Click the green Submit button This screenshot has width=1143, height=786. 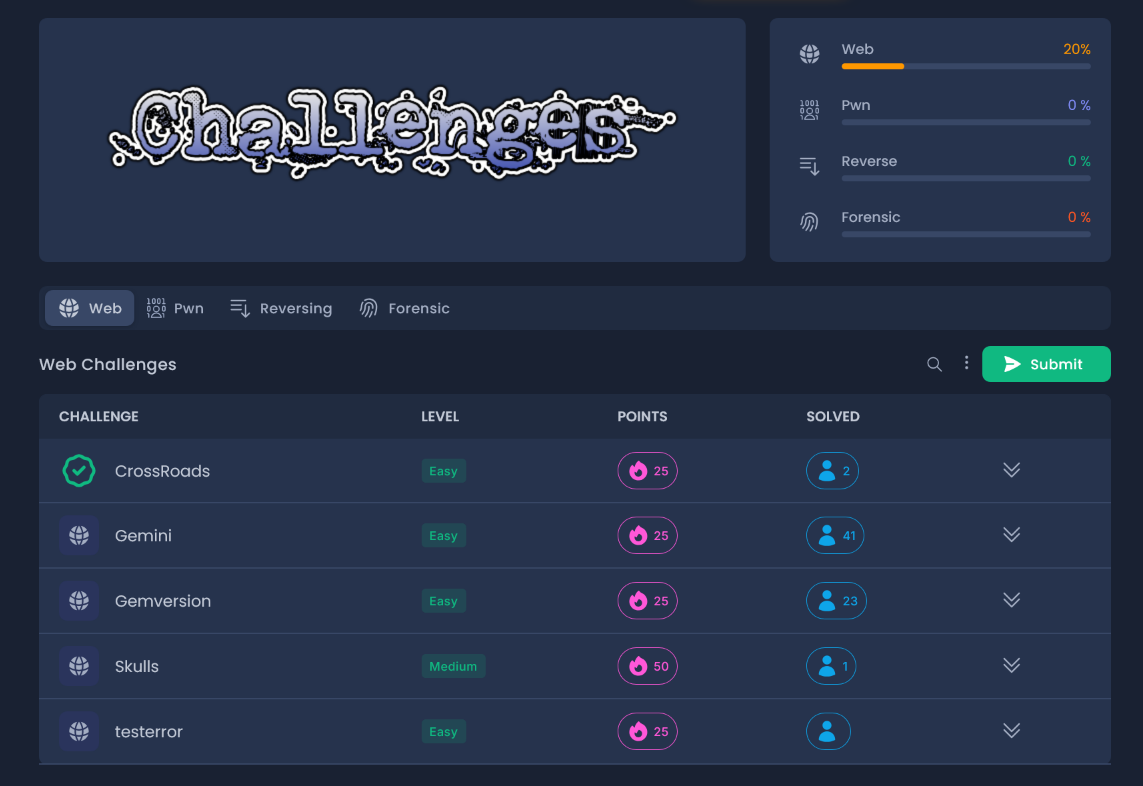[x=1046, y=364]
